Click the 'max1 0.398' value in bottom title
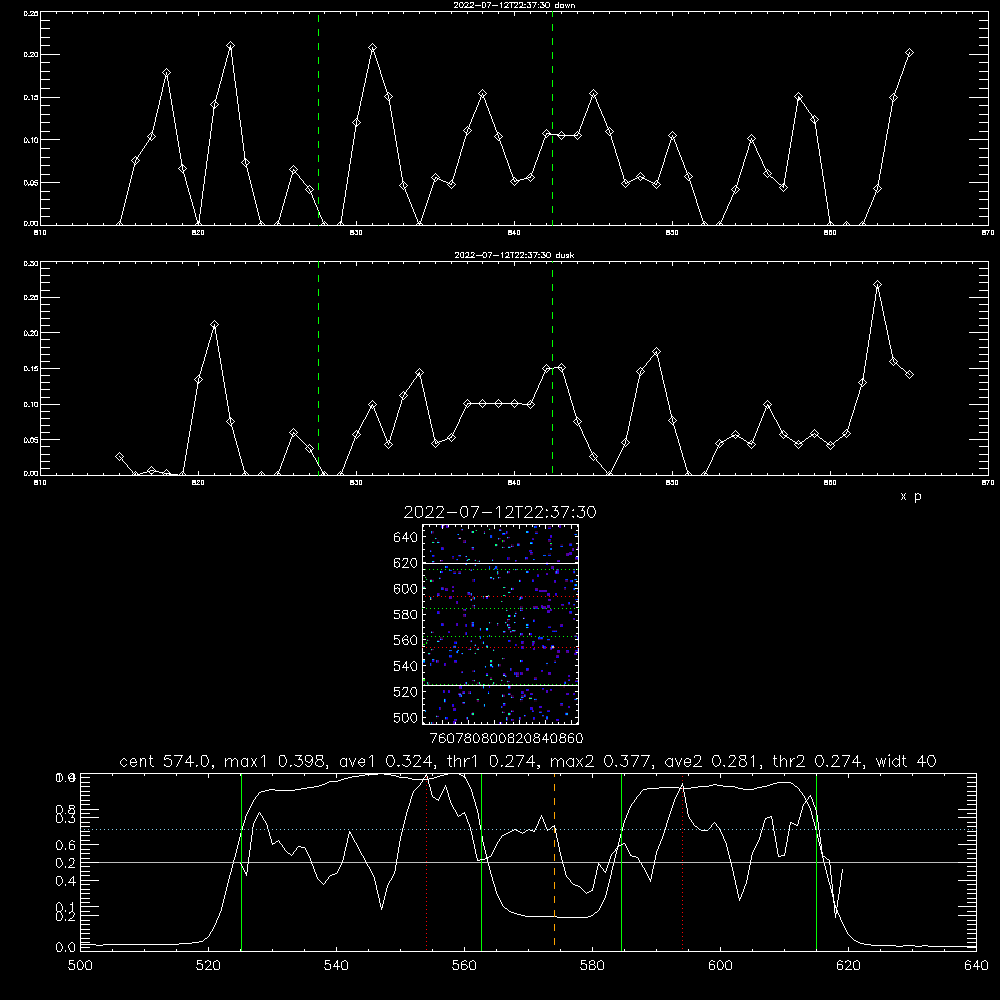The height and width of the screenshot is (1000, 1000). tap(275, 761)
